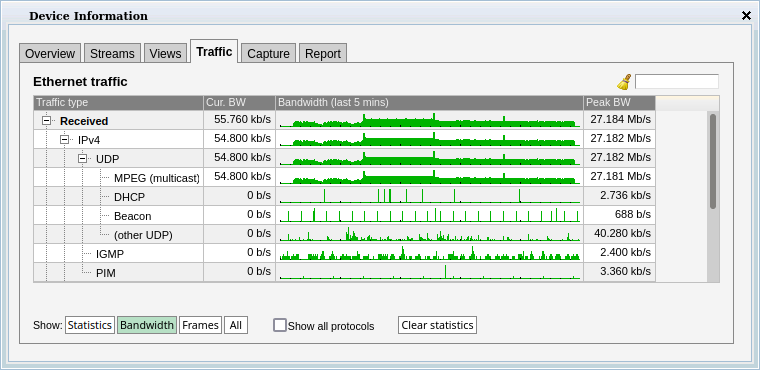Click the traffic table vertical scrollbar
Screen dimensions: 760x370
[713, 161]
